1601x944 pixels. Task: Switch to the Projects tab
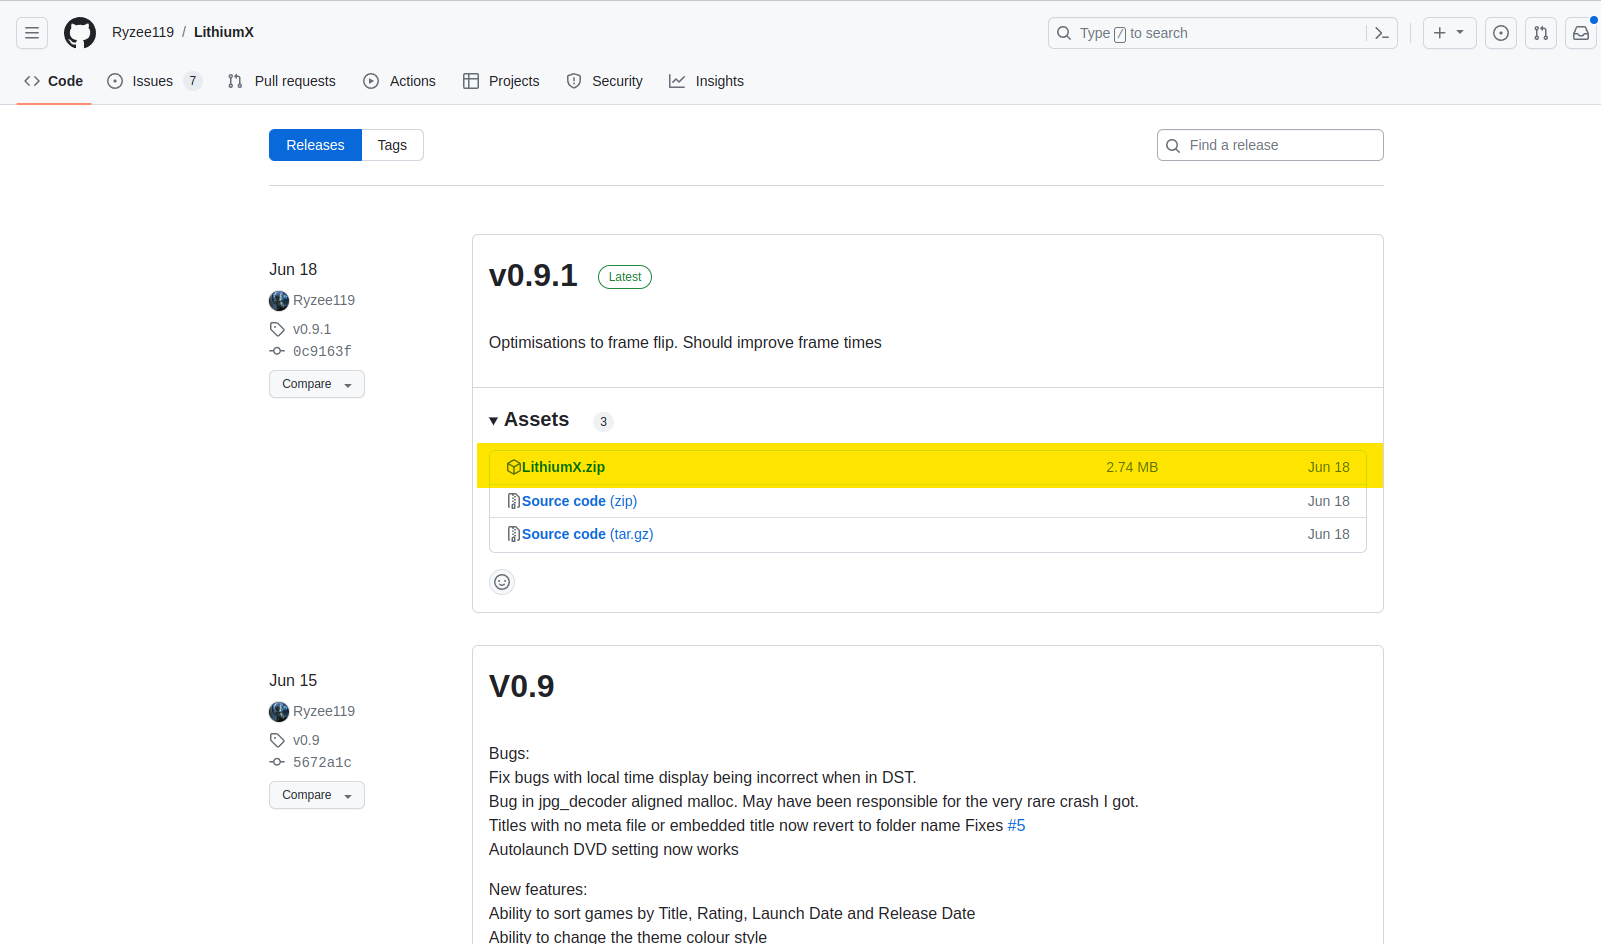(501, 81)
